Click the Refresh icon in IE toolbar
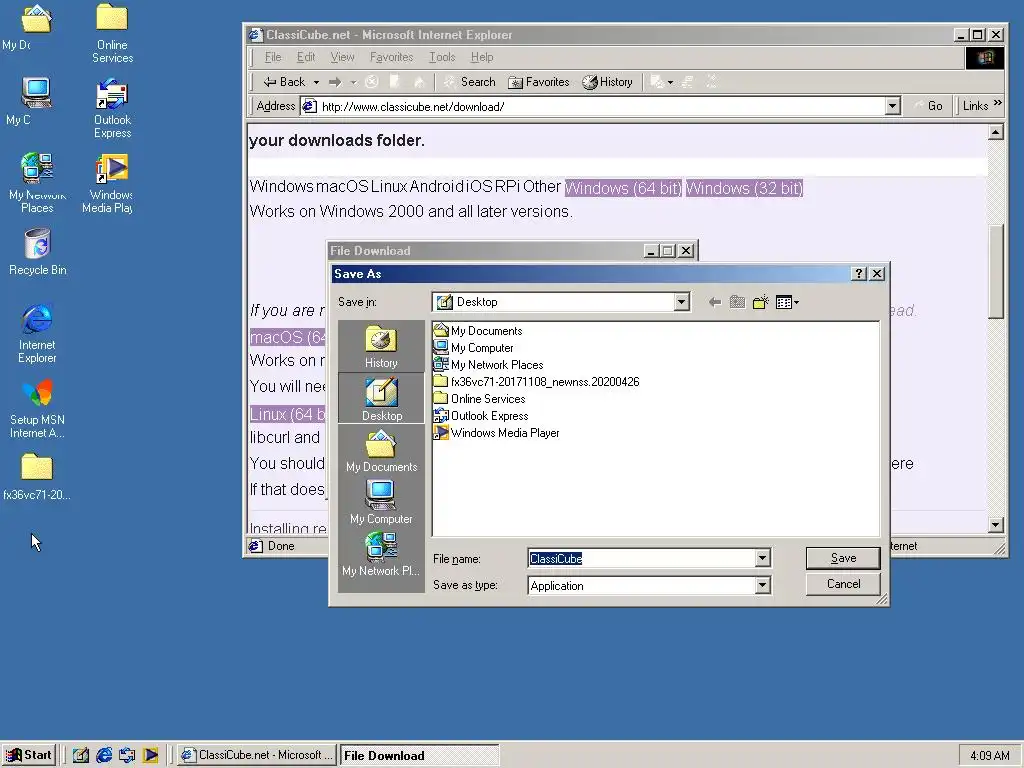Viewport: 1024px width, 768px height. [395, 82]
